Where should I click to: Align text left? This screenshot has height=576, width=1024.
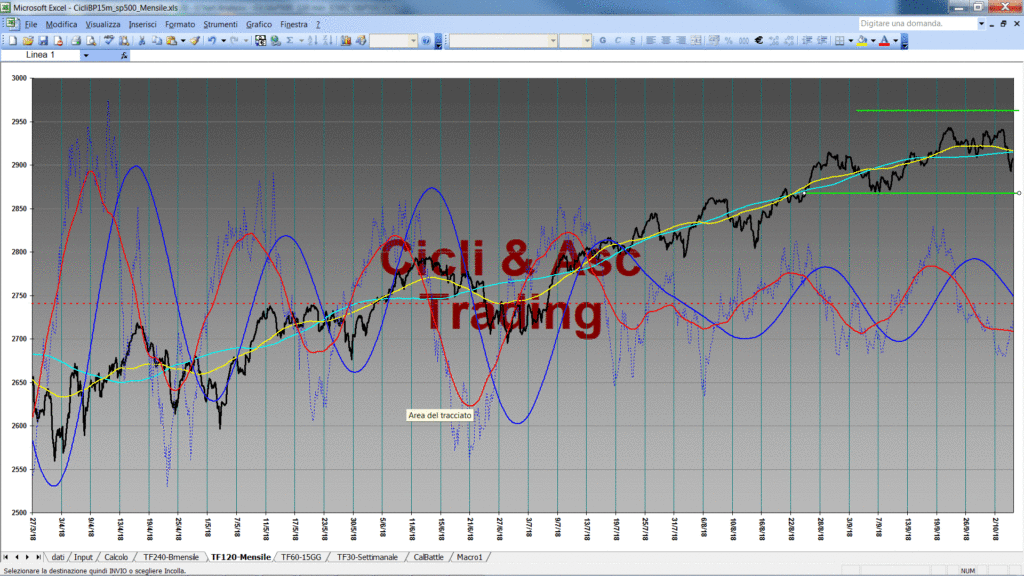click(x=650, y=40)
